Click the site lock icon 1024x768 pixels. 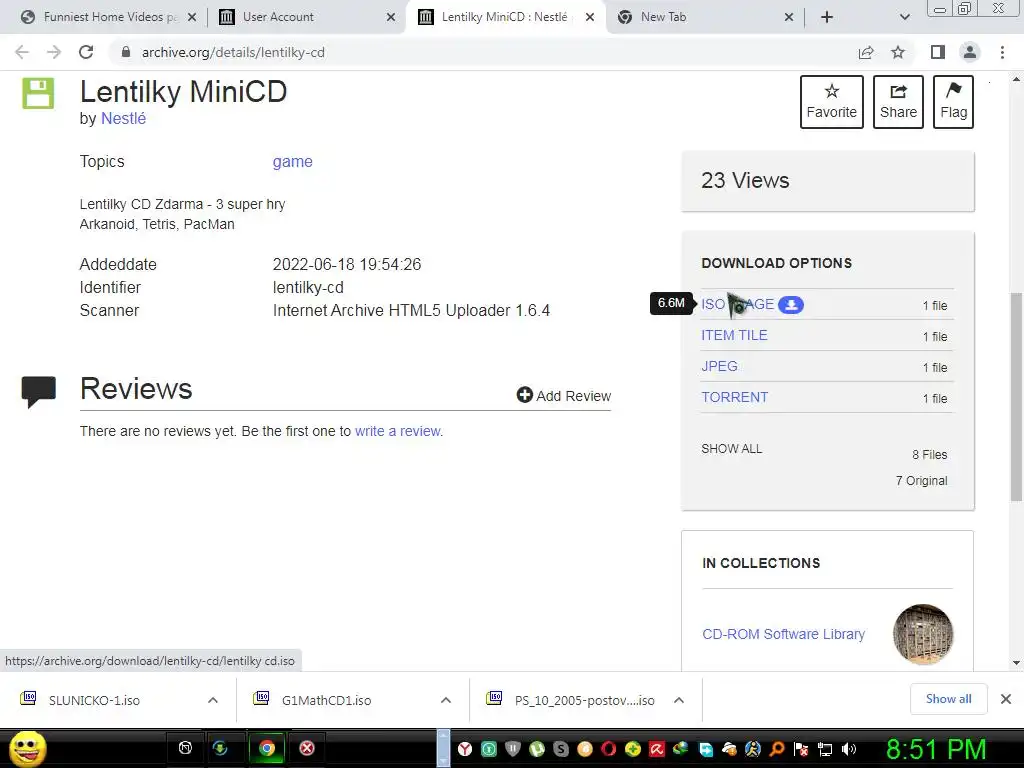[x=126, y=52]
